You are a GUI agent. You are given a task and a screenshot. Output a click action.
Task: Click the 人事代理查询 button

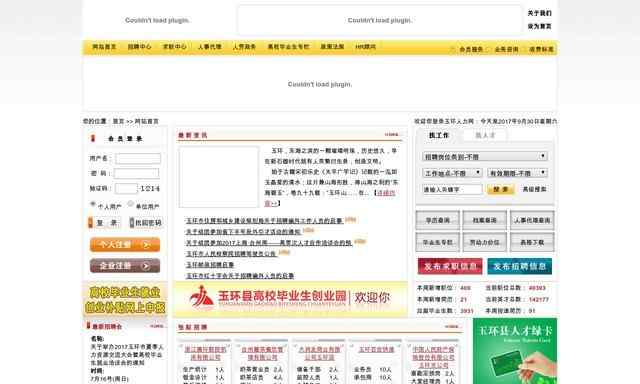532,220
